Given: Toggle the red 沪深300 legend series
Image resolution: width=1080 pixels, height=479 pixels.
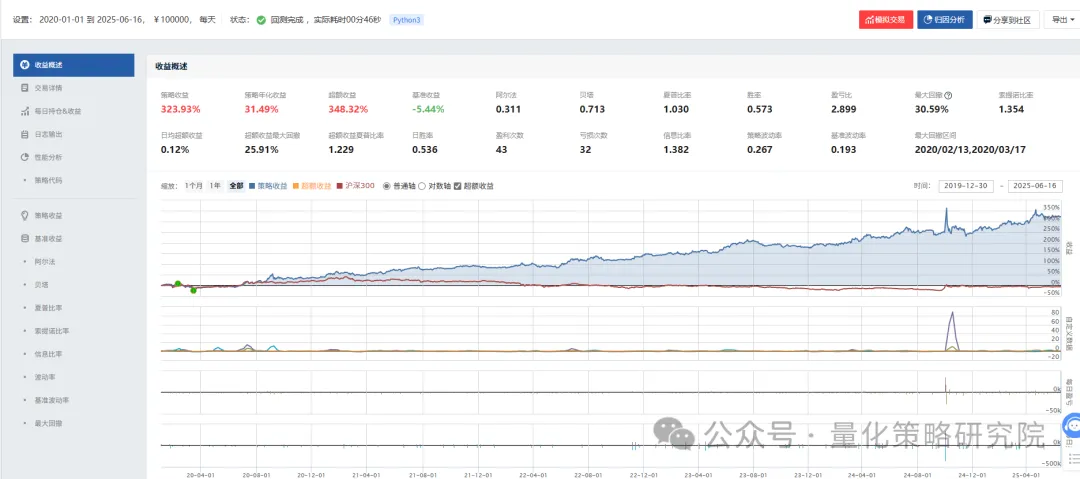Looking at the screenshot, I should (x=356, y=186).
